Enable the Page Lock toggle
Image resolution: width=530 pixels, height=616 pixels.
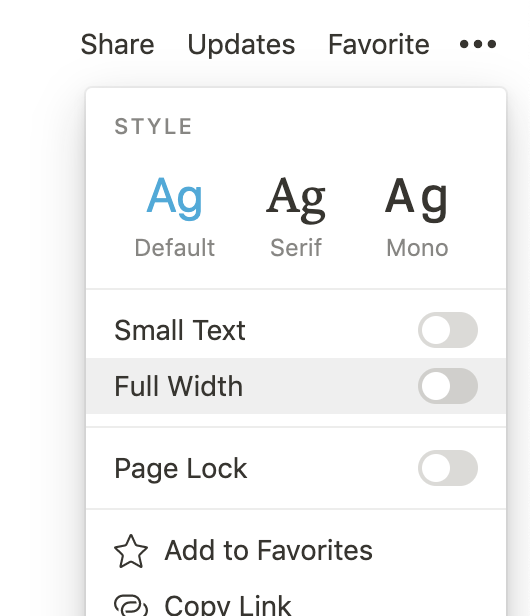tap(448, 468)
